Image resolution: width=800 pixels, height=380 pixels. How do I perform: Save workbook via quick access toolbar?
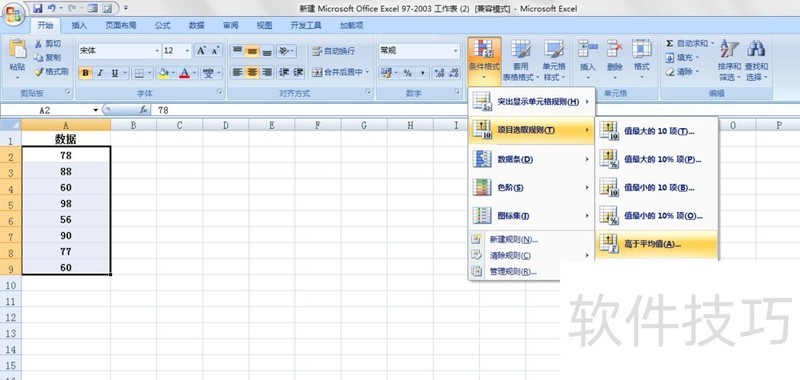pos(38,8)
